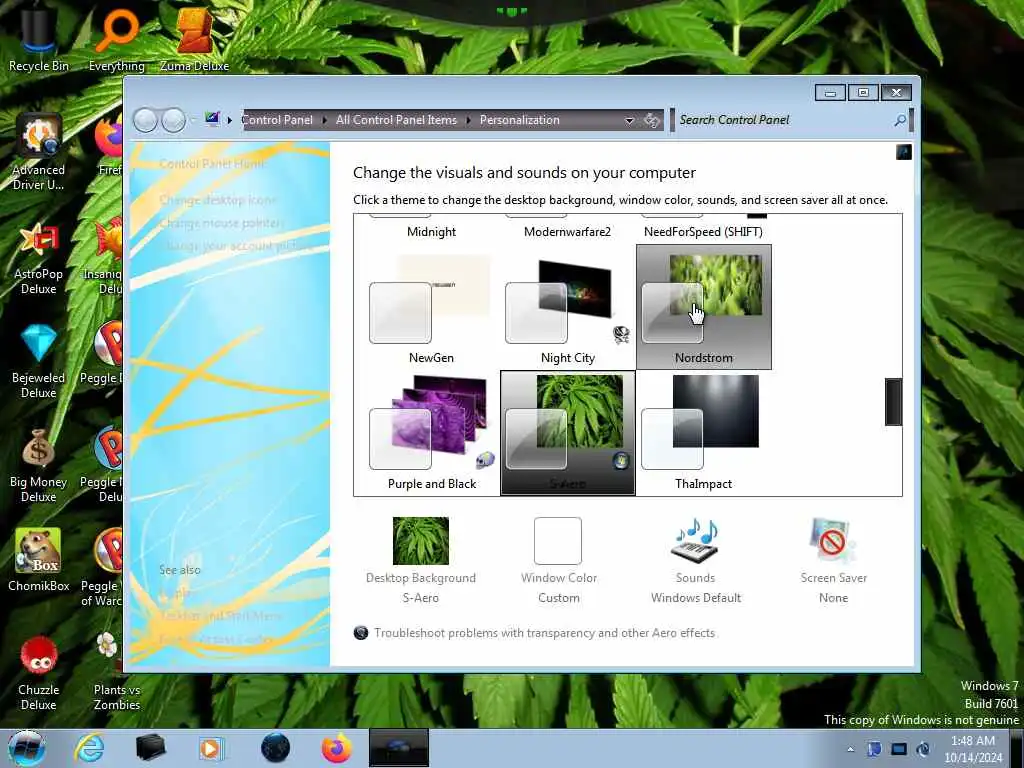Open the Recycle Bin desktop icon
Image resolution: width=1024 pixels, height=768 pixels.
pos(38,39)
